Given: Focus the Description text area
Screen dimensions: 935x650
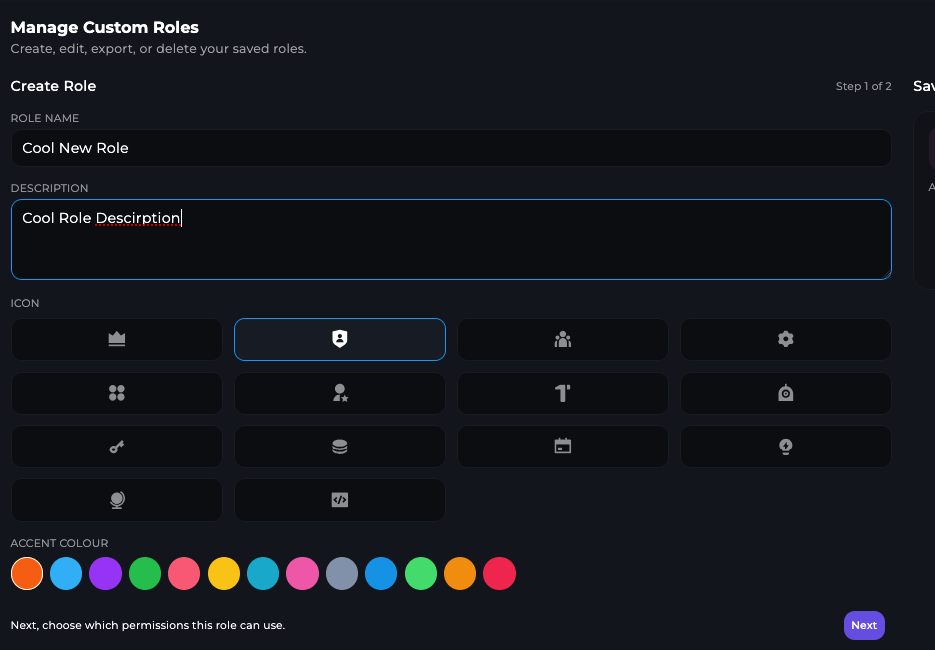Looking at the screenshot, I should pos(450,240).
